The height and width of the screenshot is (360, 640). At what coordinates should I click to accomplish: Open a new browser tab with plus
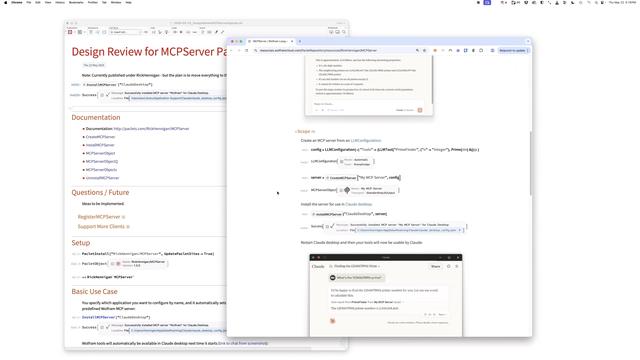300,41
